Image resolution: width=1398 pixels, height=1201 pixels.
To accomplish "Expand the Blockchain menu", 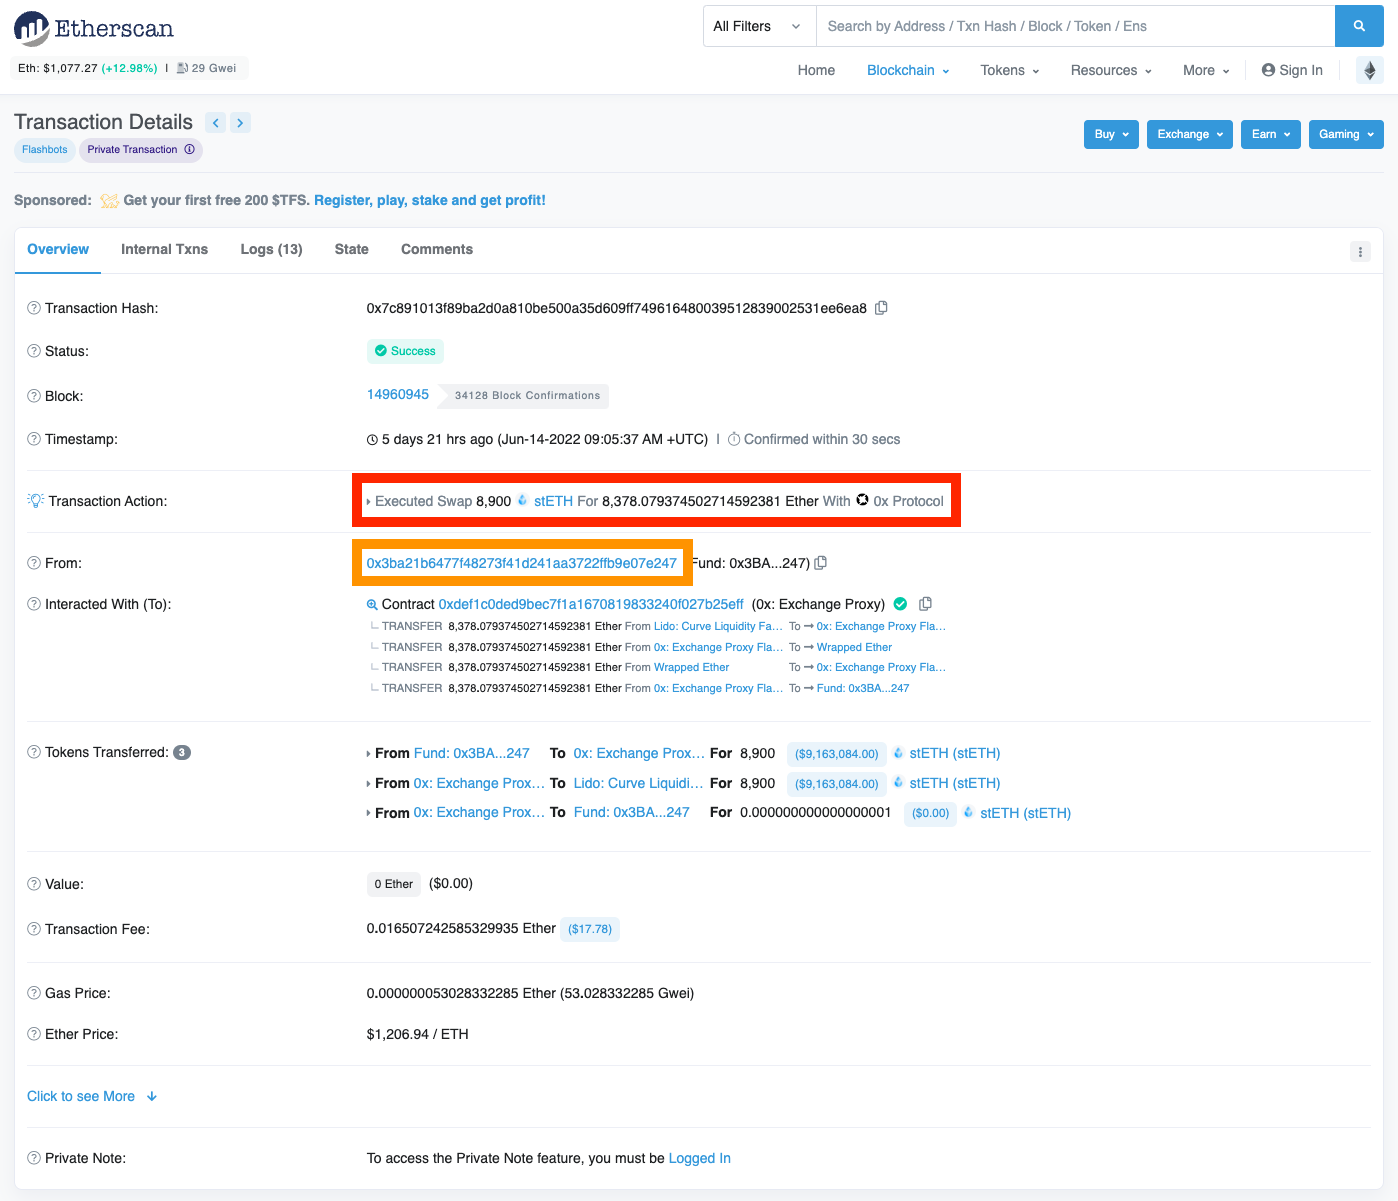I will (908, 70).
